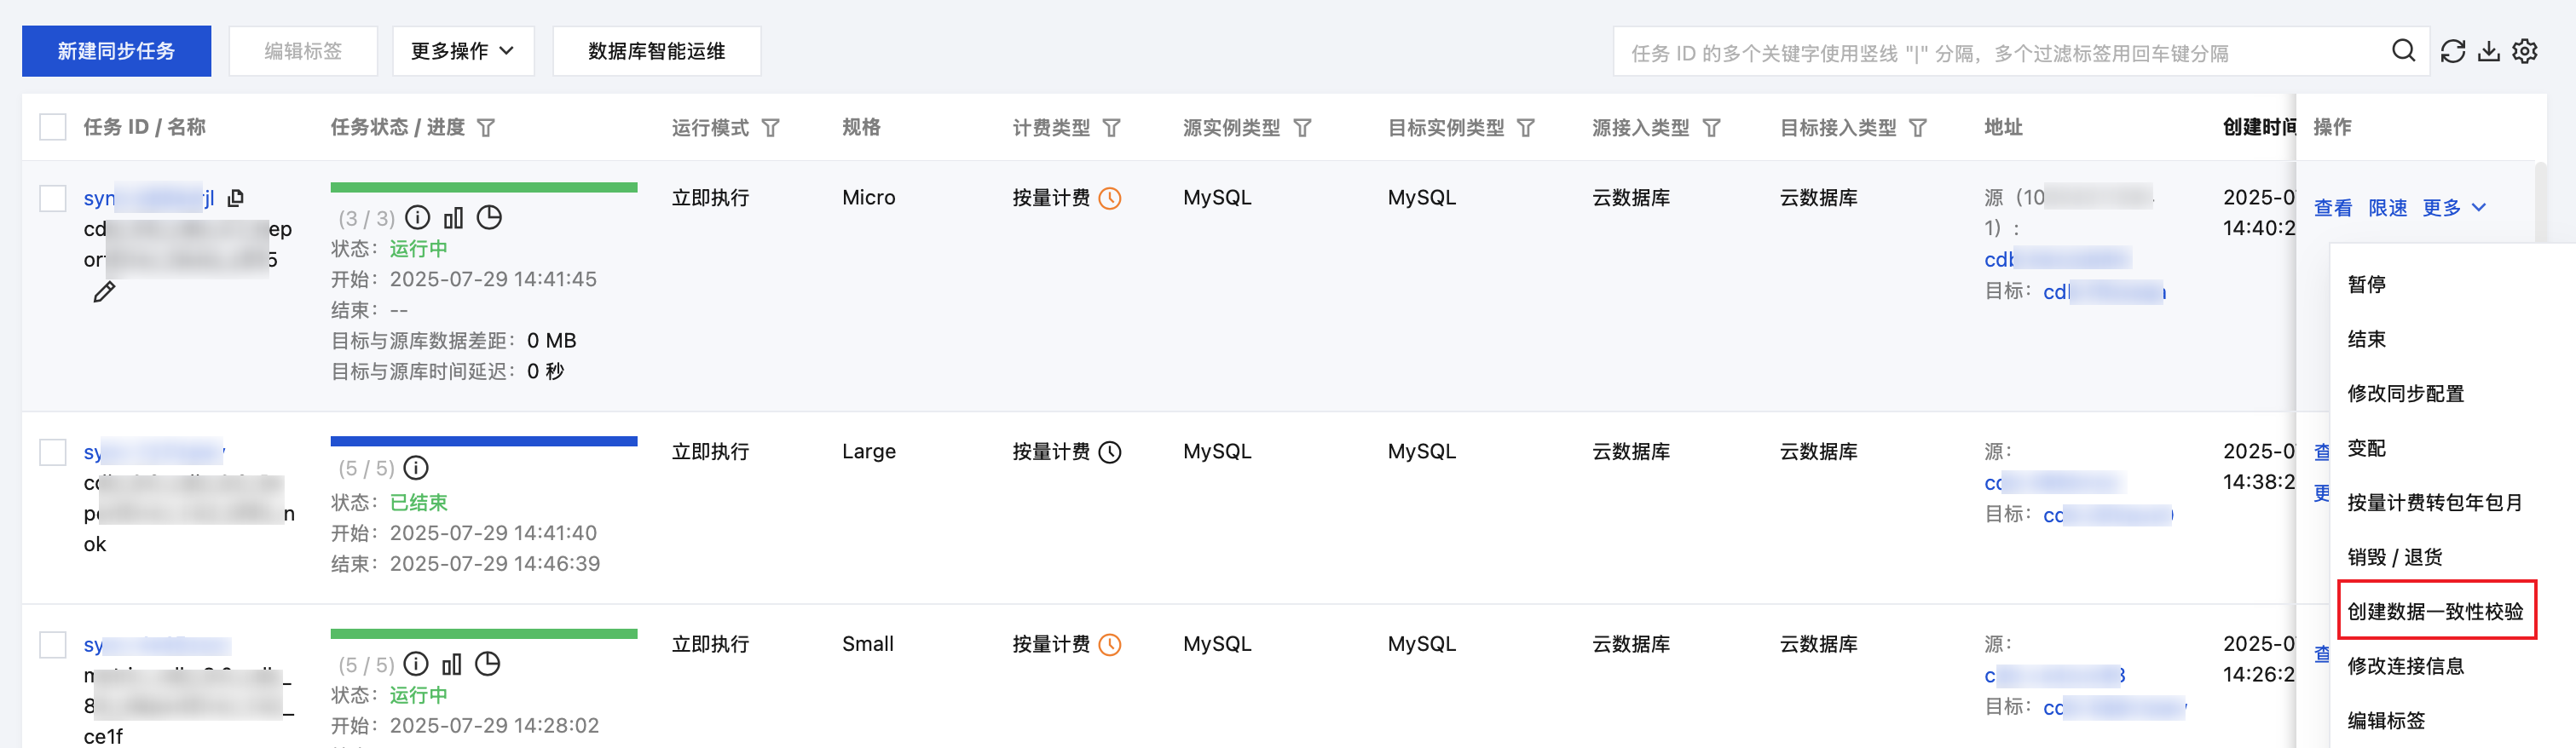Open the 更多操作 dropdown
Viewport: 2576px width, 748px height.
click(463, 51)
